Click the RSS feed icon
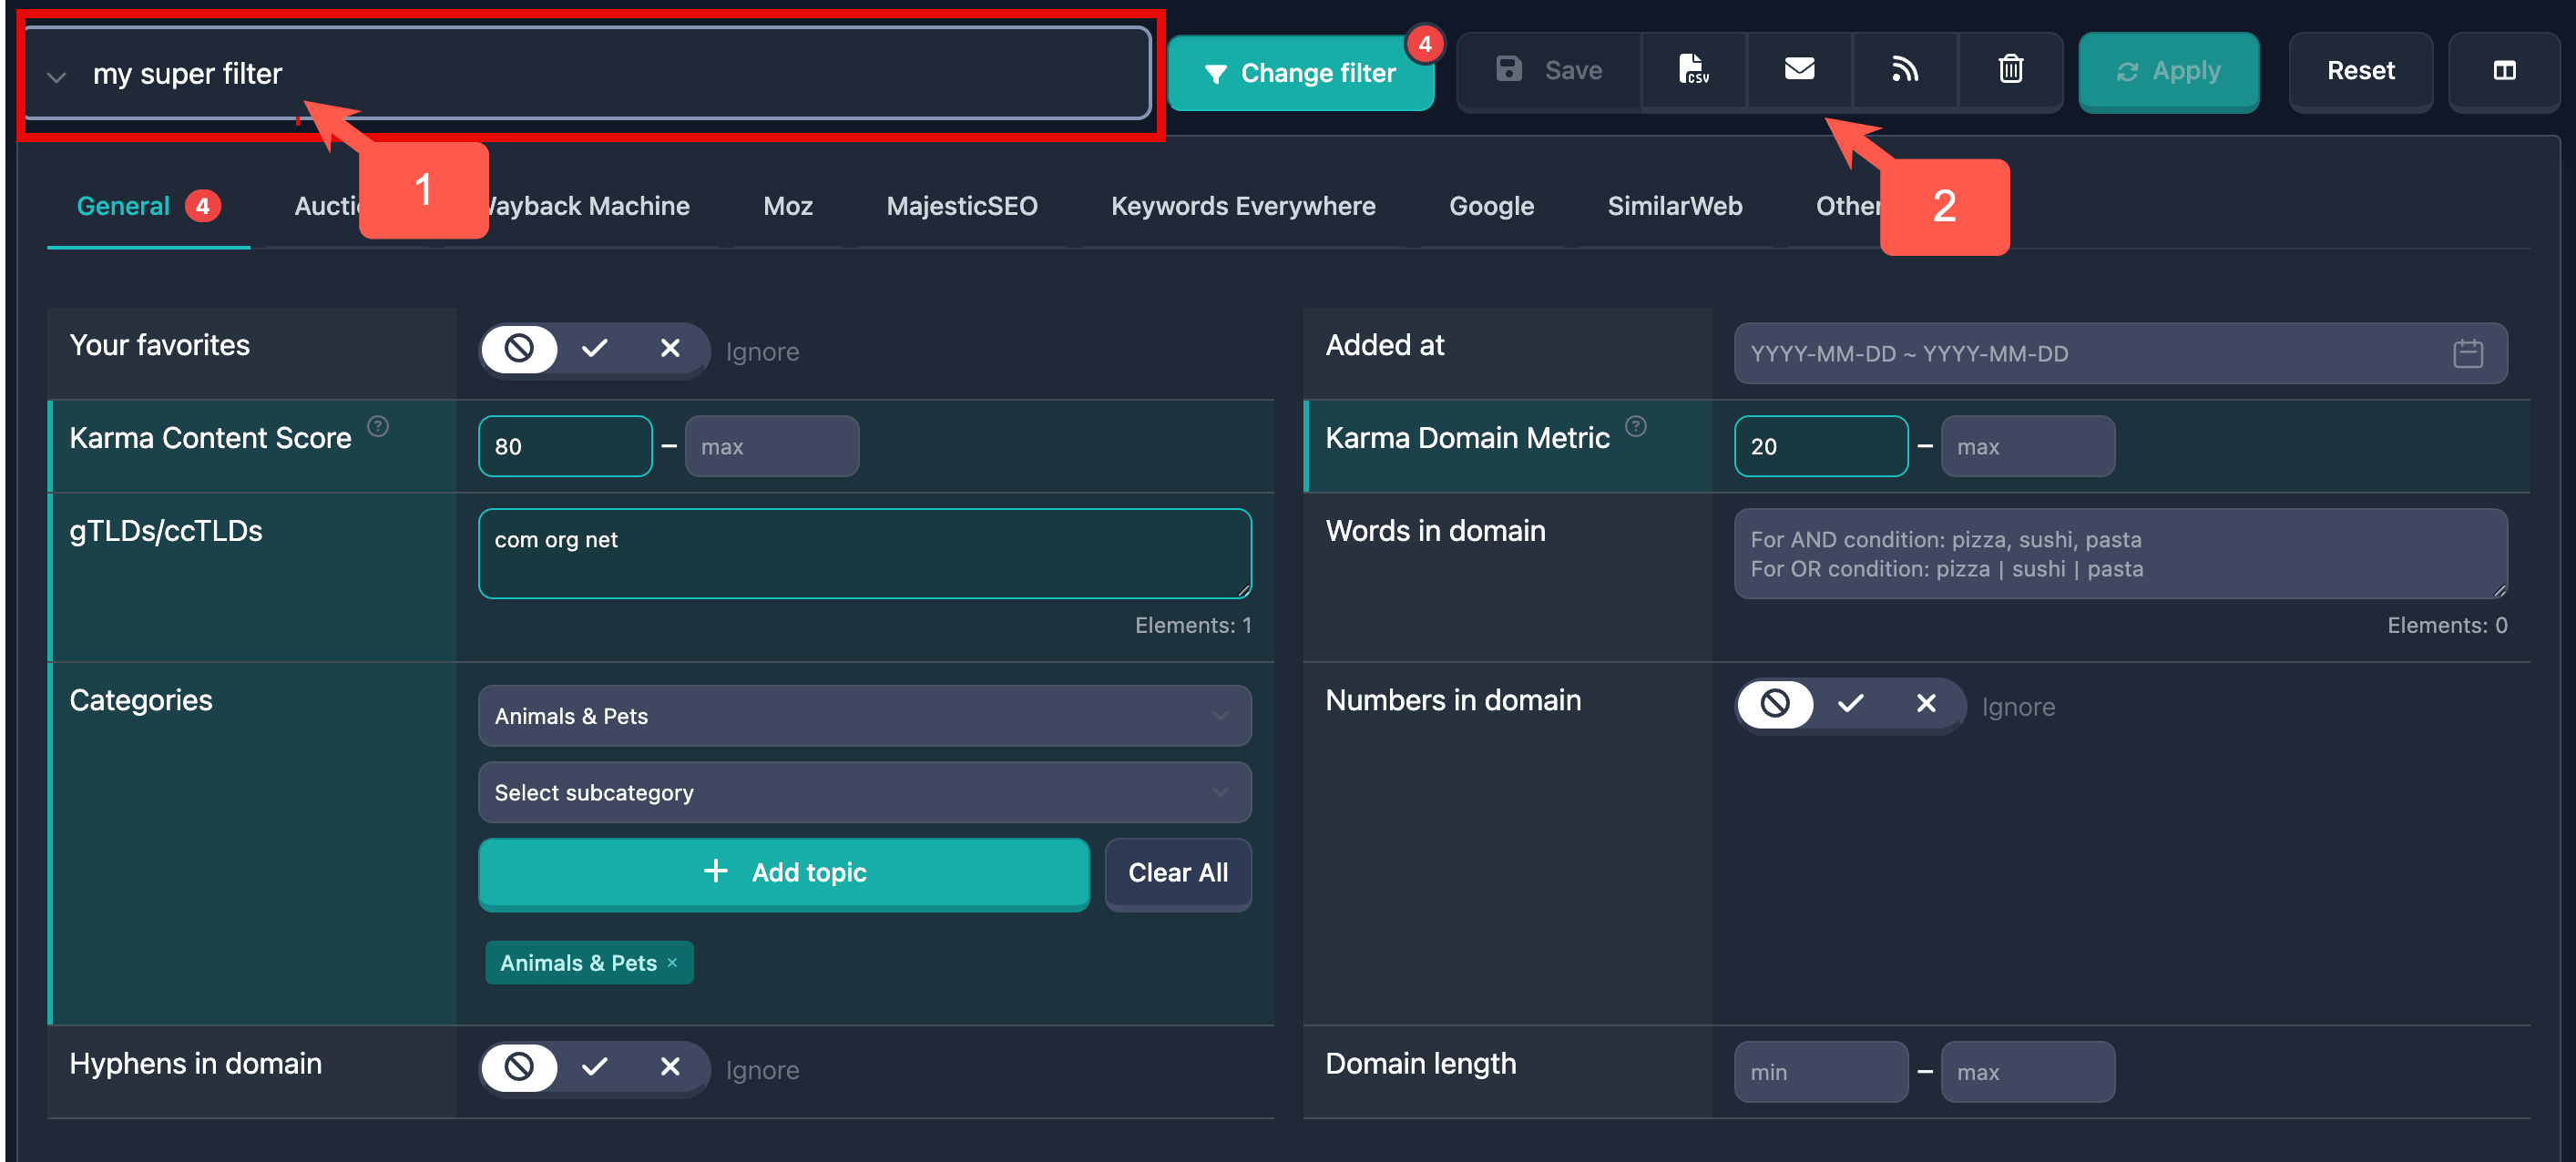The width and height of the screenshot is (2576, 1162). pos(1906,70)
